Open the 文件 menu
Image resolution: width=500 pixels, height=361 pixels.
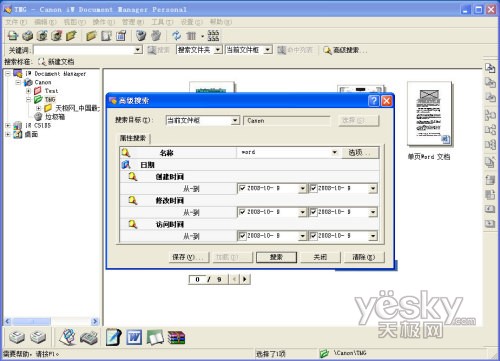pyautogui.click(x=16, y=22)
